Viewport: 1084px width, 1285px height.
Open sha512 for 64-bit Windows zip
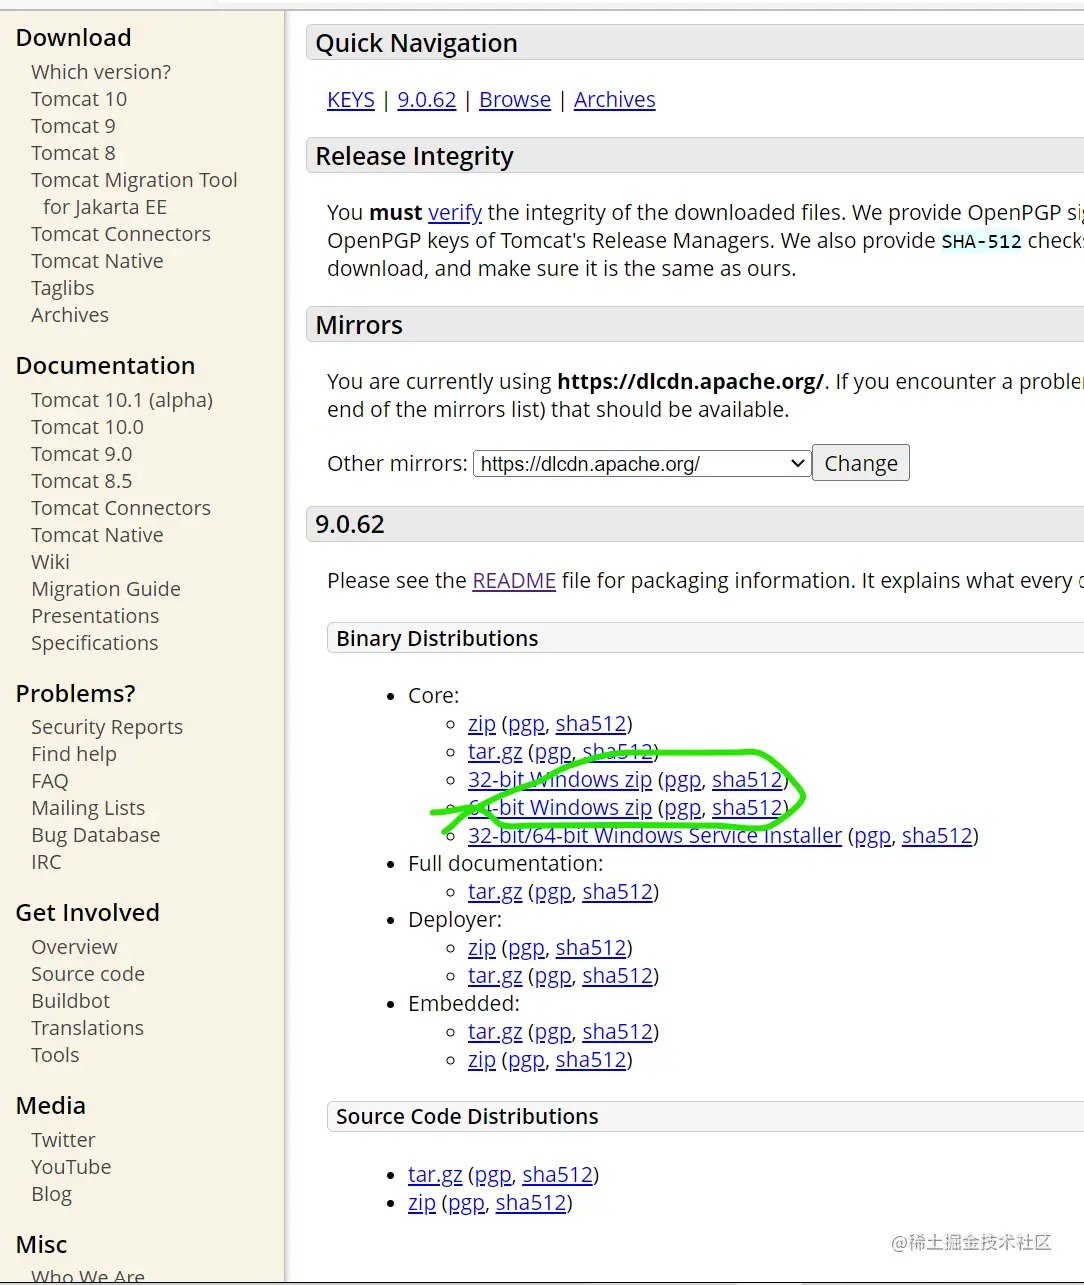(748, 808)
